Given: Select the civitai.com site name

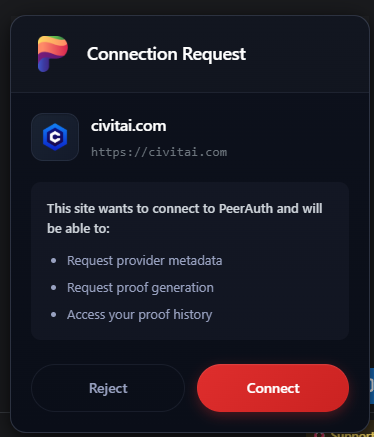Looking at the screenshot, I should click(x=129, y=126).
